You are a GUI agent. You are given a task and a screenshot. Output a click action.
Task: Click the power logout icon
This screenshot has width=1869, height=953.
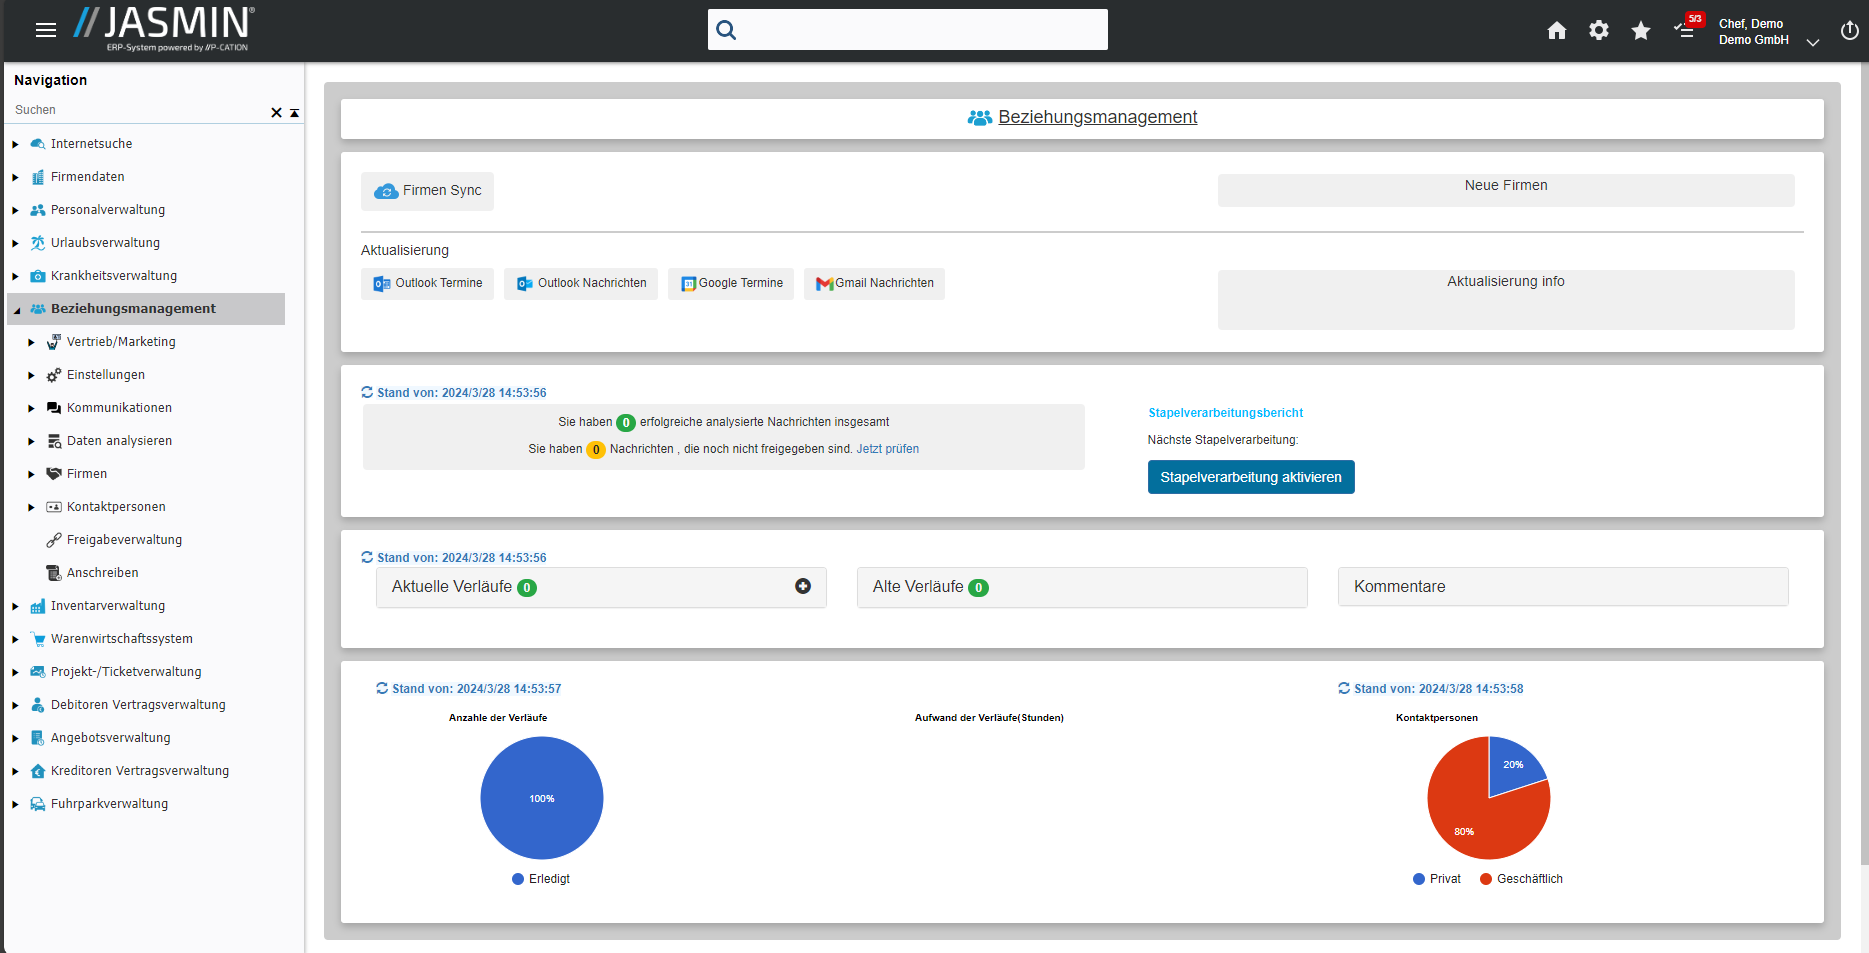1849,31
